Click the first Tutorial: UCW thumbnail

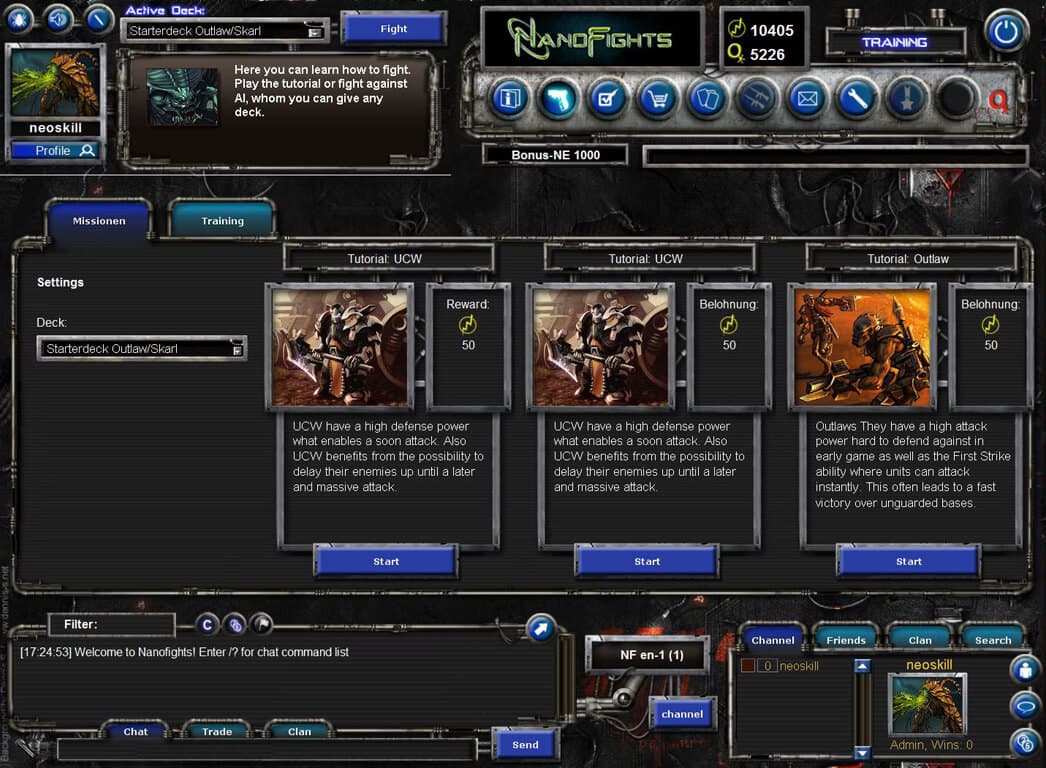340,346
